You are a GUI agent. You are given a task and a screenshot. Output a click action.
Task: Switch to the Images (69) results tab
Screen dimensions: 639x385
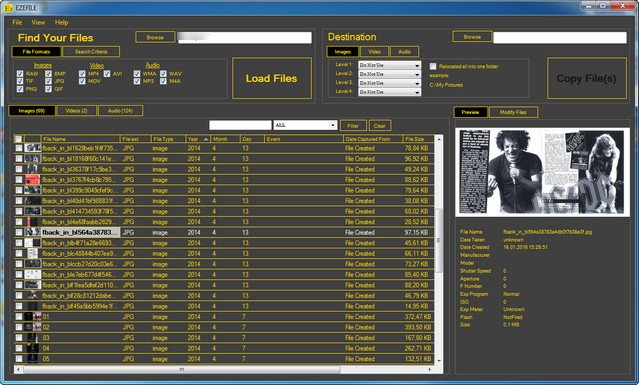pos(32,111)
